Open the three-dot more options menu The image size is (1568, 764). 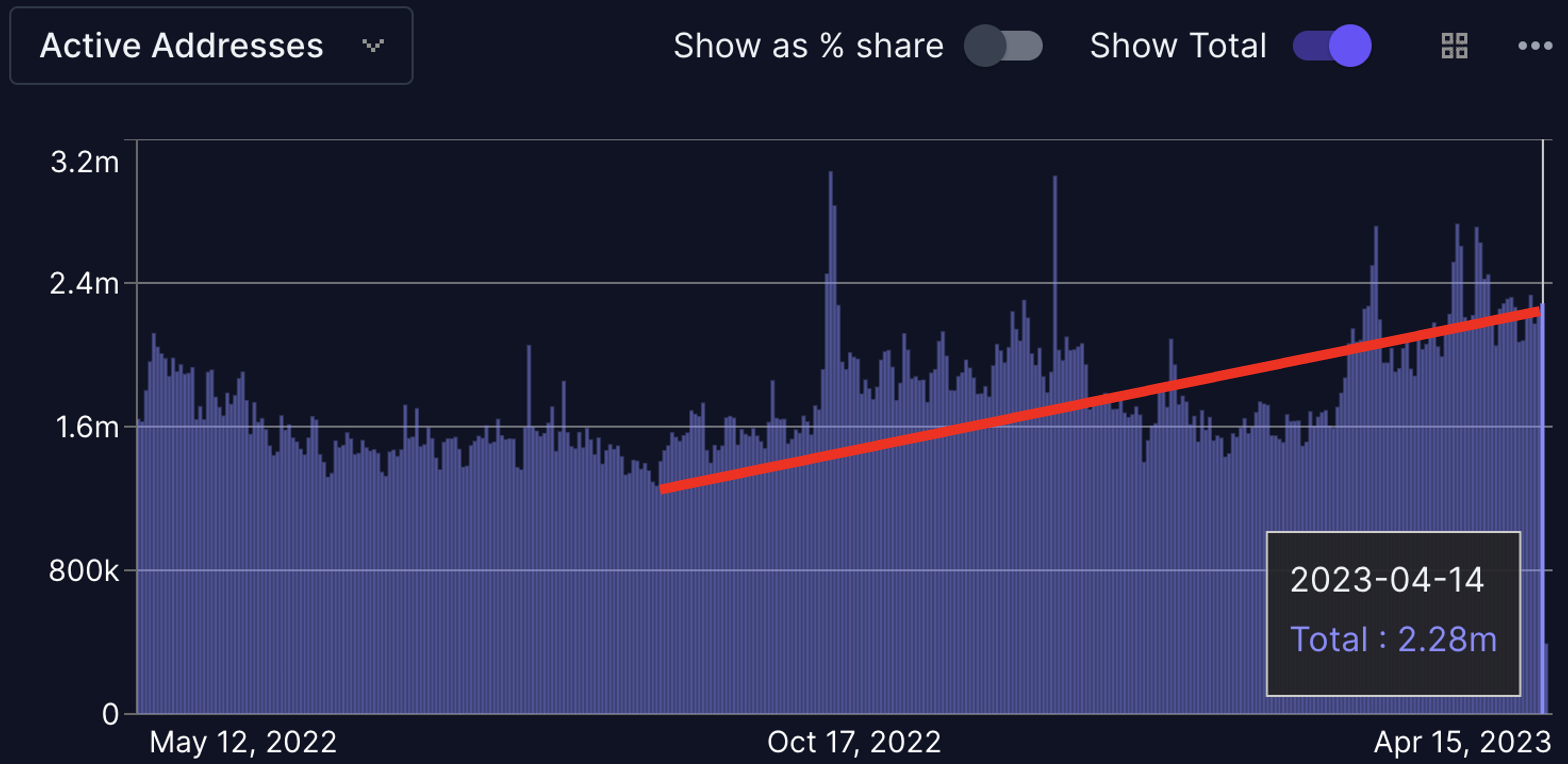(x=1534, y=46)
